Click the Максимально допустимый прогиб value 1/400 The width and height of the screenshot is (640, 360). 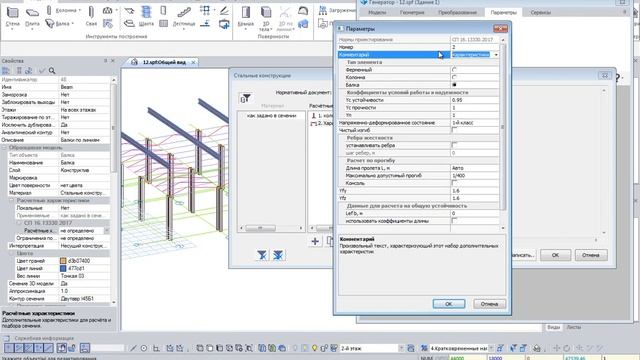[x=474, y=176]
